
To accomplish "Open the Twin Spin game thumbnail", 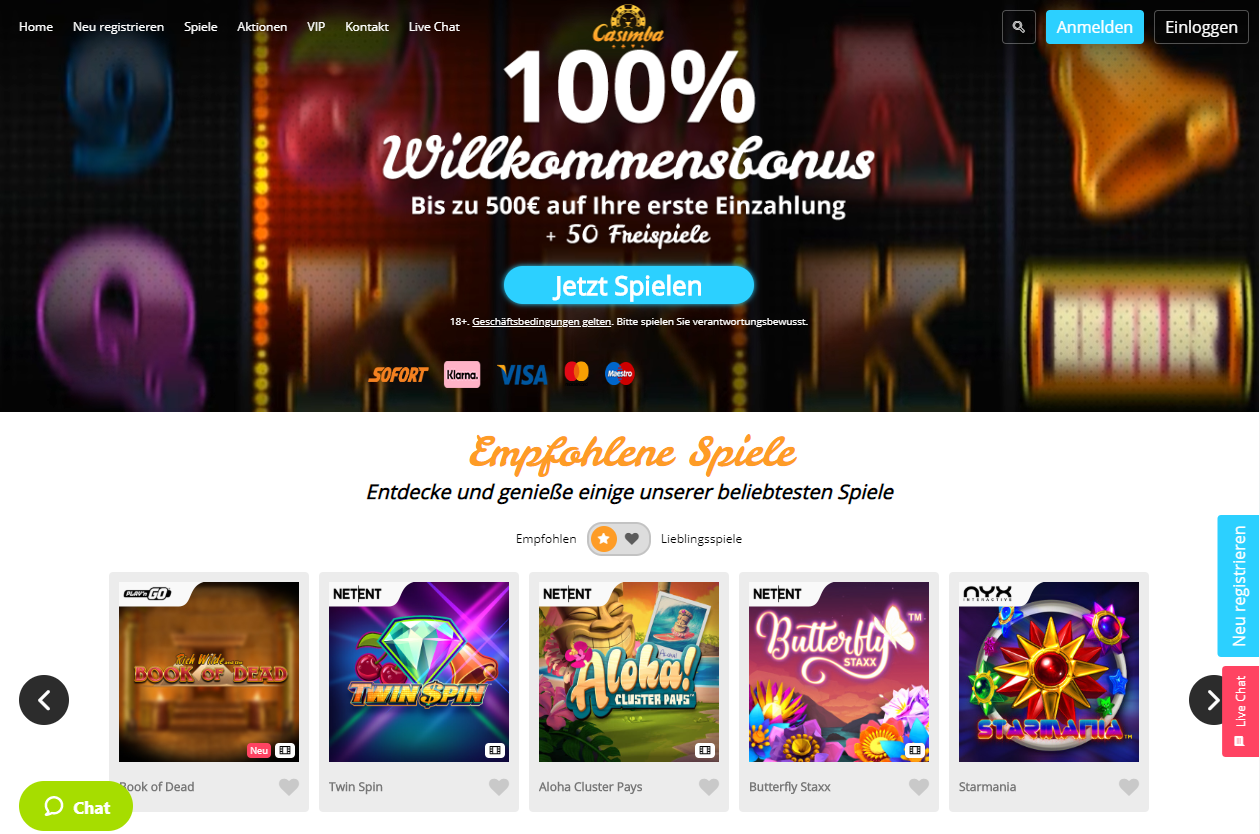I will [x=419, y=672].
